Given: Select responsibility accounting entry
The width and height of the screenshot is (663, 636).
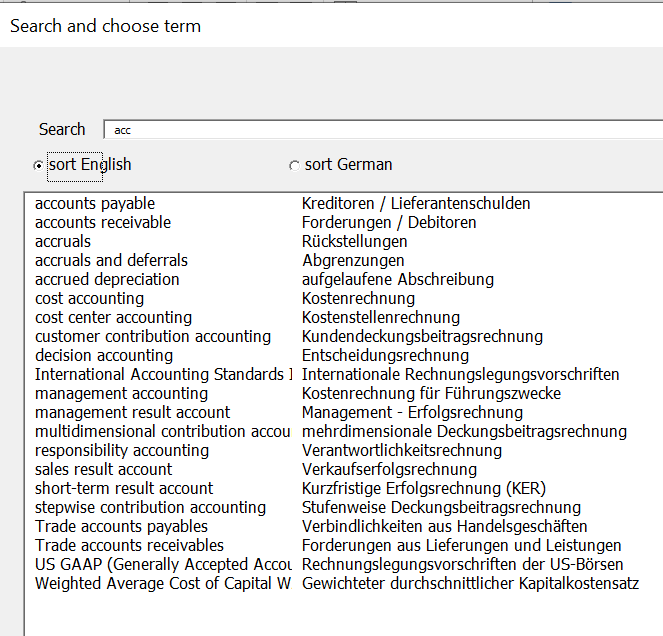Looking at the screenshot, I should pos(122,451).
